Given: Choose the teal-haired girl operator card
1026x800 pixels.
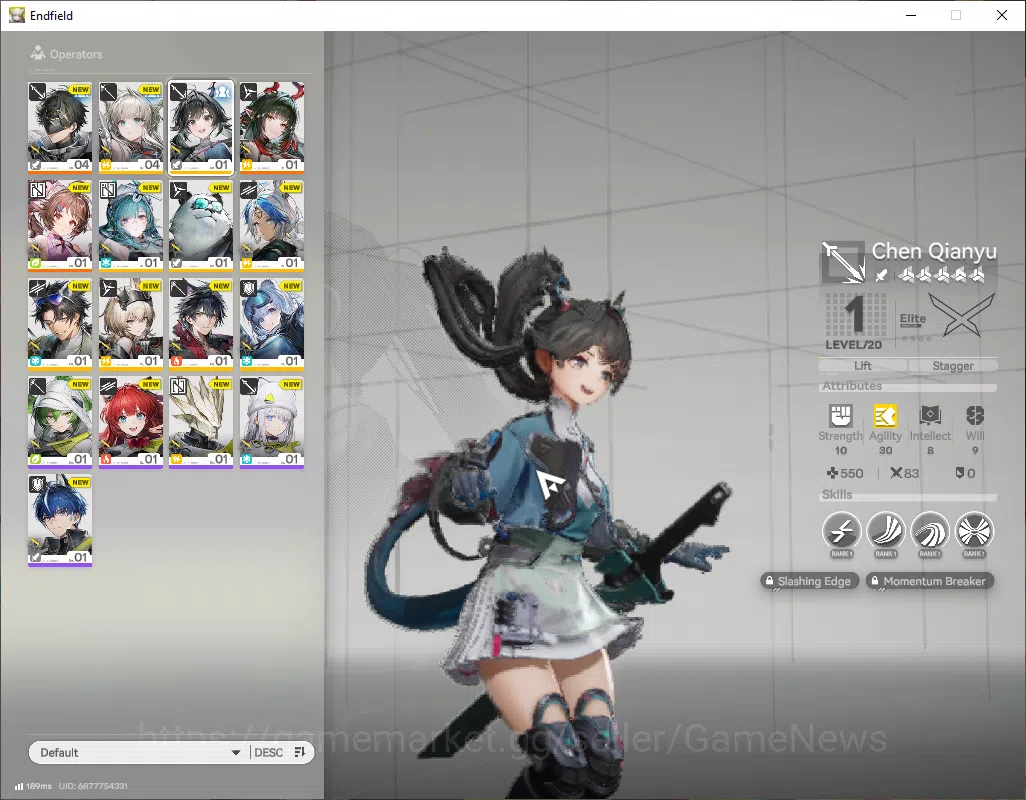Looking at the screenshot, I should (x=131, y=225).
